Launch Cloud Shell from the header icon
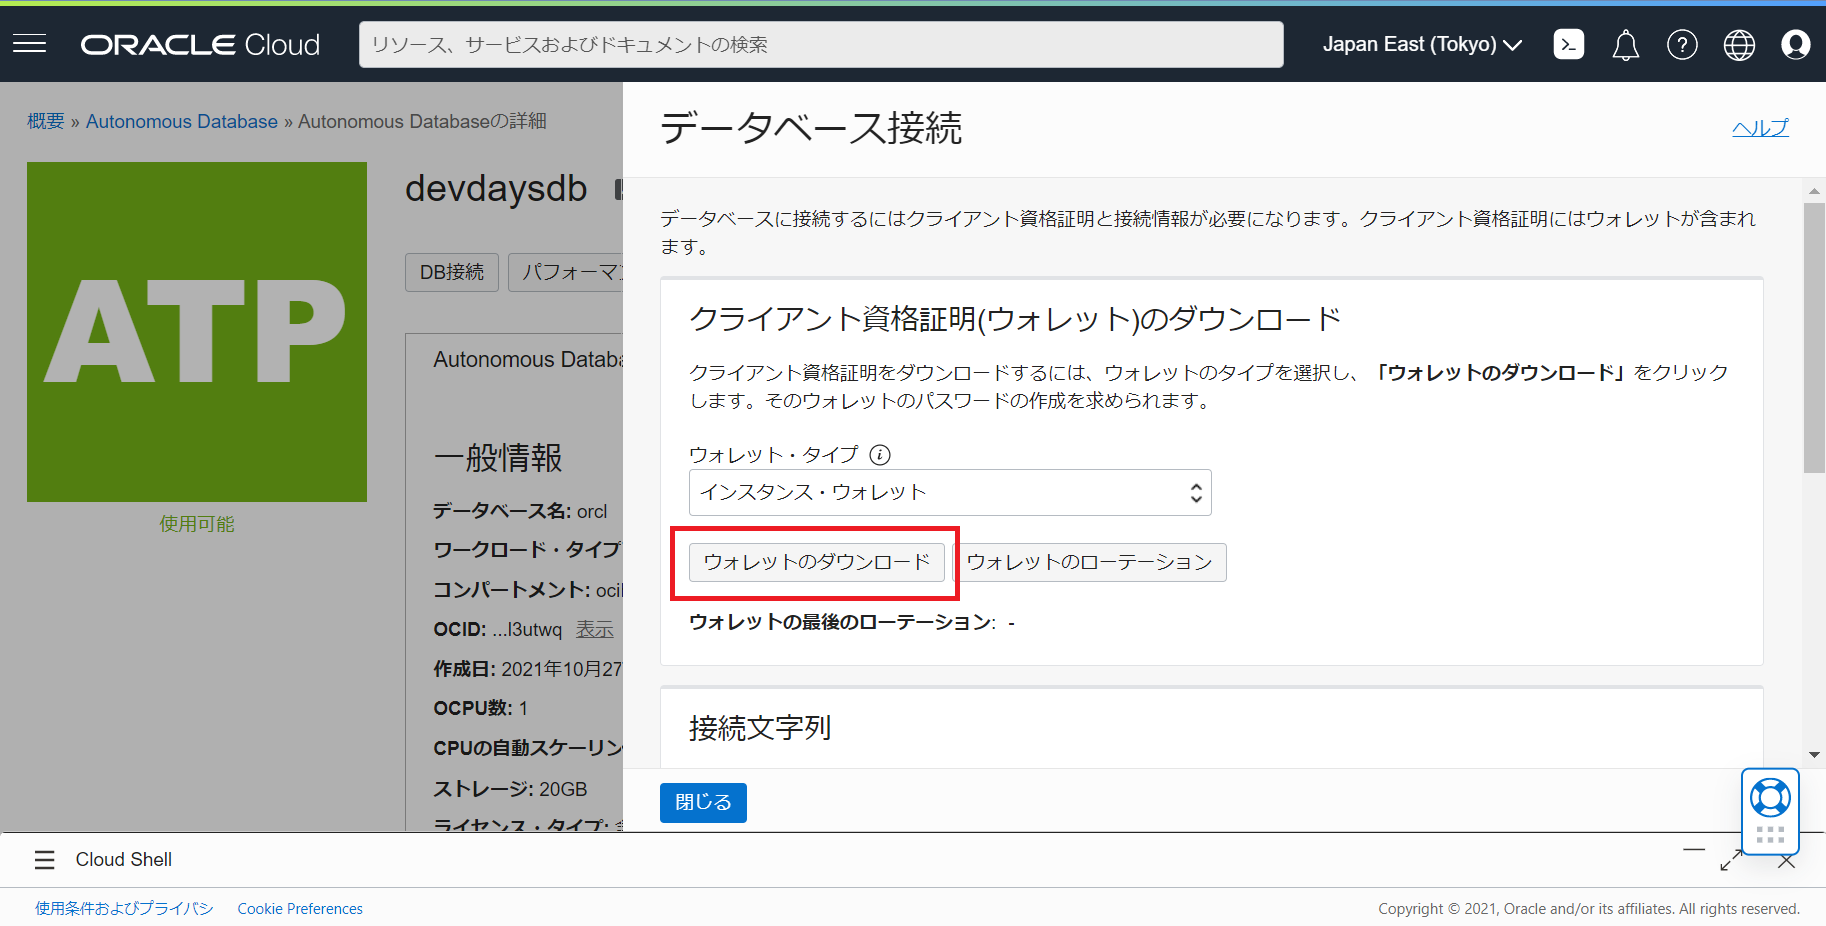Screen dimensions: 1826x926 click(1568, 44)
